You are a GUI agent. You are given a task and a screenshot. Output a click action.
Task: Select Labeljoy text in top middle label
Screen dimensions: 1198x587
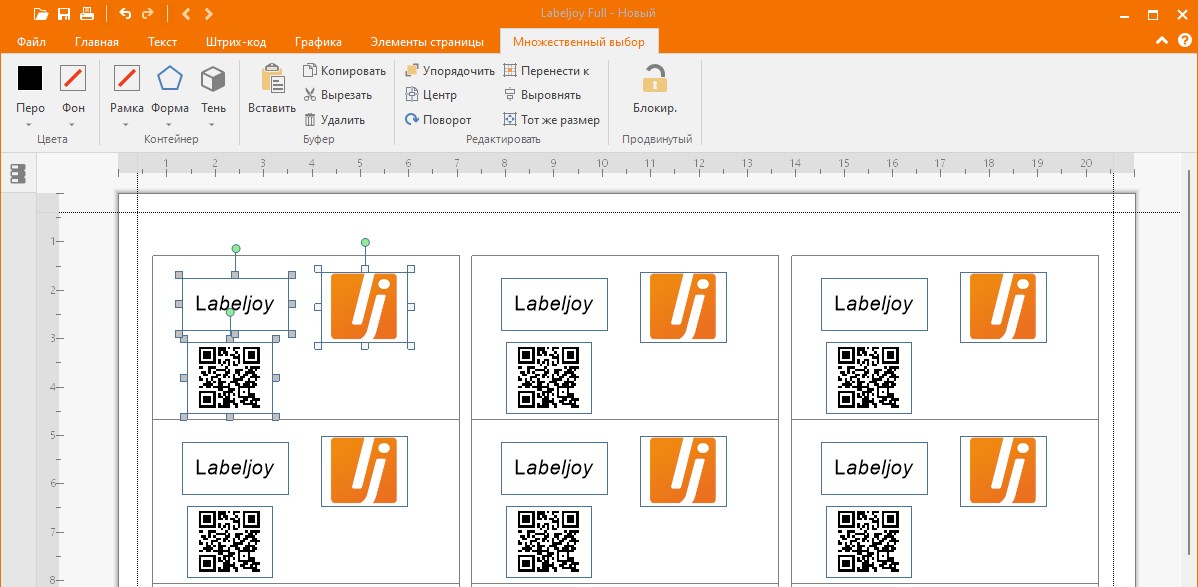click(x=554, y=304)
